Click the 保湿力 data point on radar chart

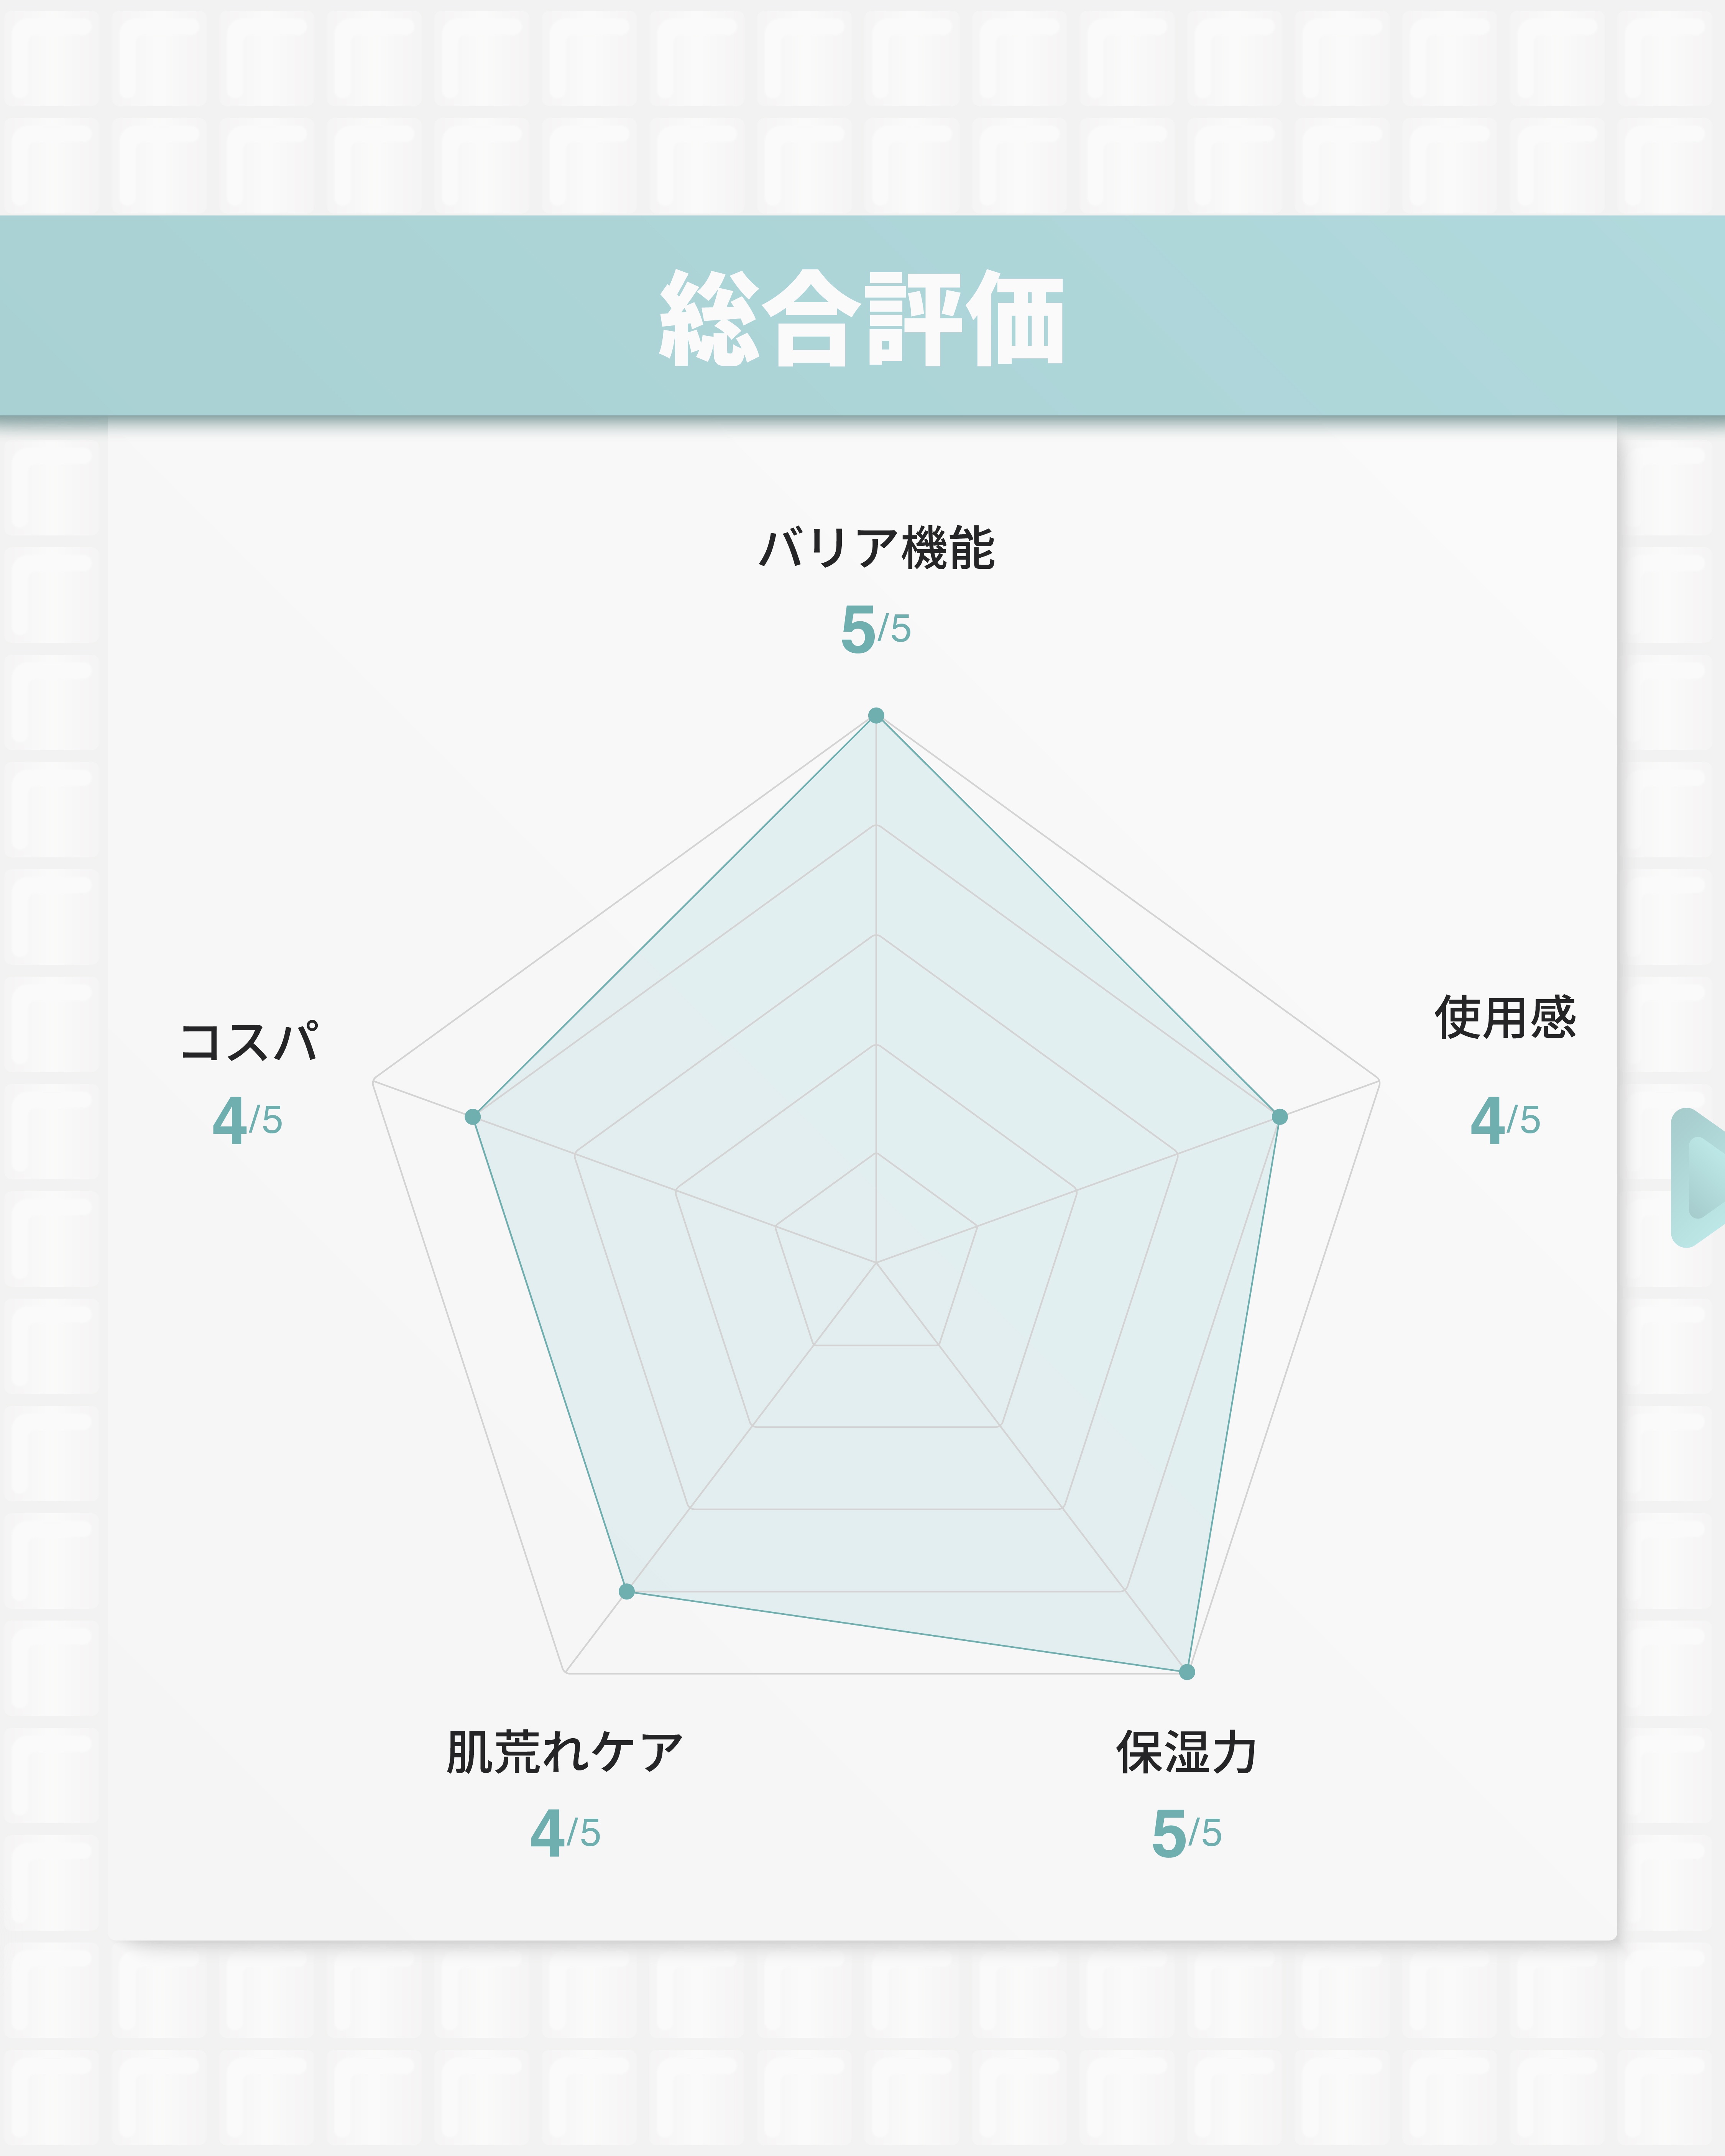(1187, 1672)
